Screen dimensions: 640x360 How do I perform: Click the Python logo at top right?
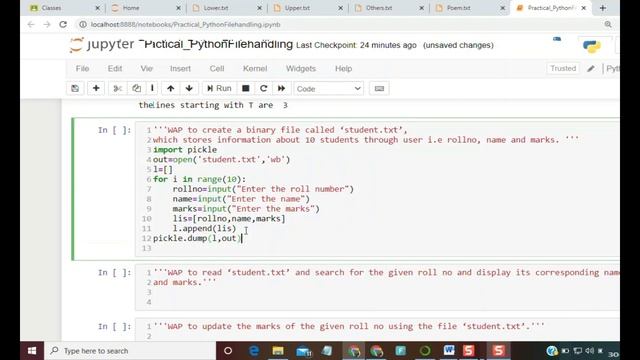tap(592, 46)
